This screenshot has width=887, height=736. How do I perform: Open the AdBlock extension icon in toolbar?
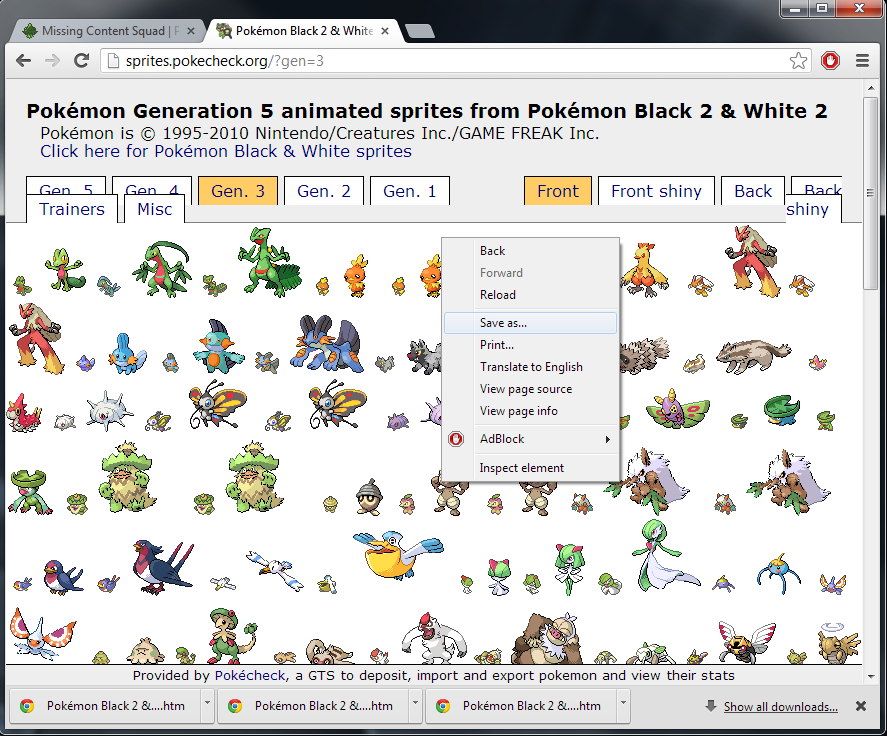point(830,61)
